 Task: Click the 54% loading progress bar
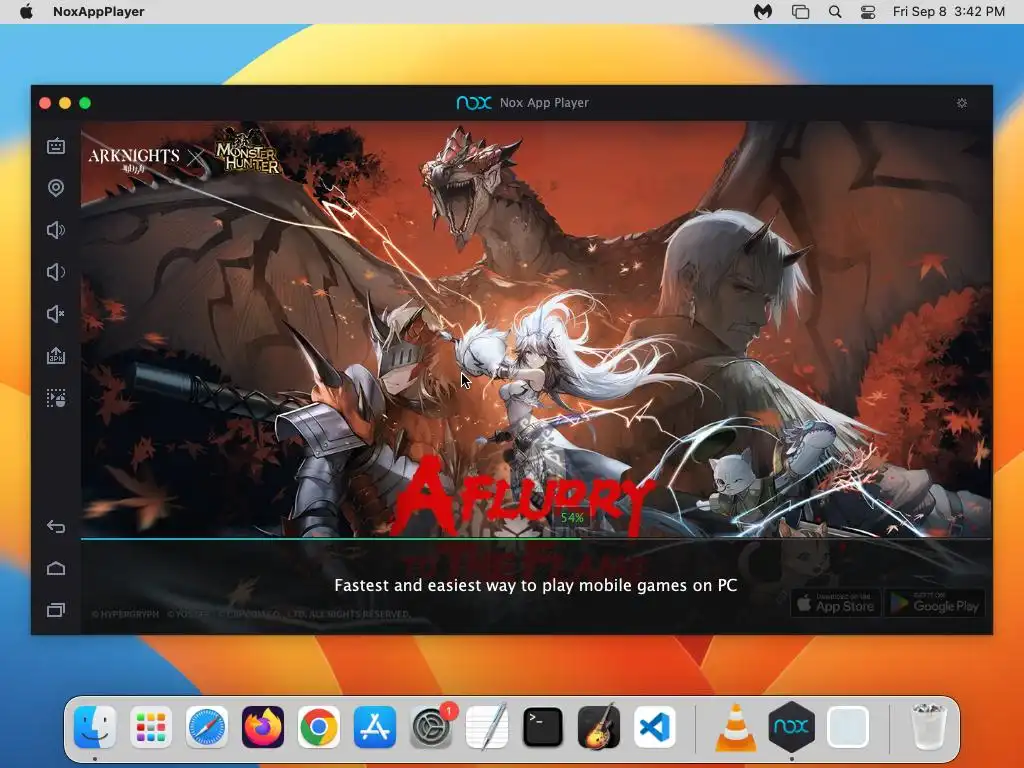[x=536, y=539]
